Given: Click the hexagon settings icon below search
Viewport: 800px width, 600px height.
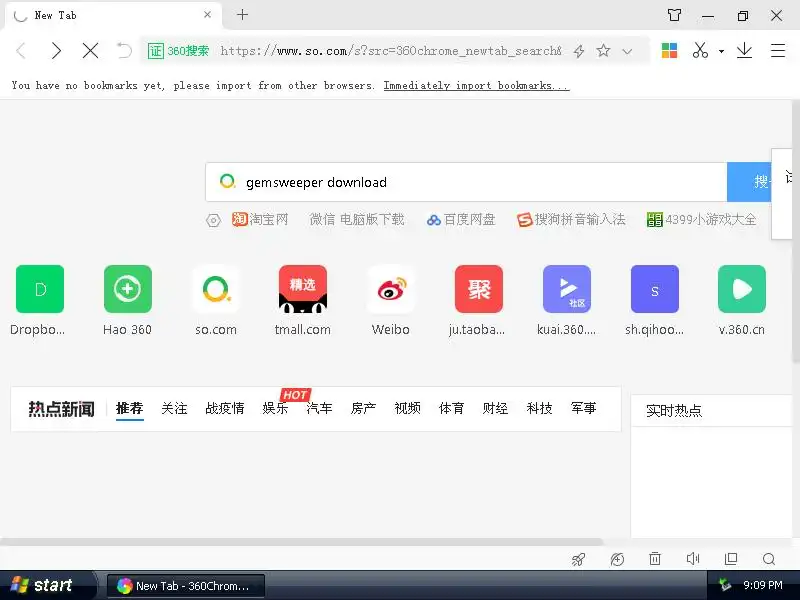Looking at the screenshot, I should click(213, 220).
